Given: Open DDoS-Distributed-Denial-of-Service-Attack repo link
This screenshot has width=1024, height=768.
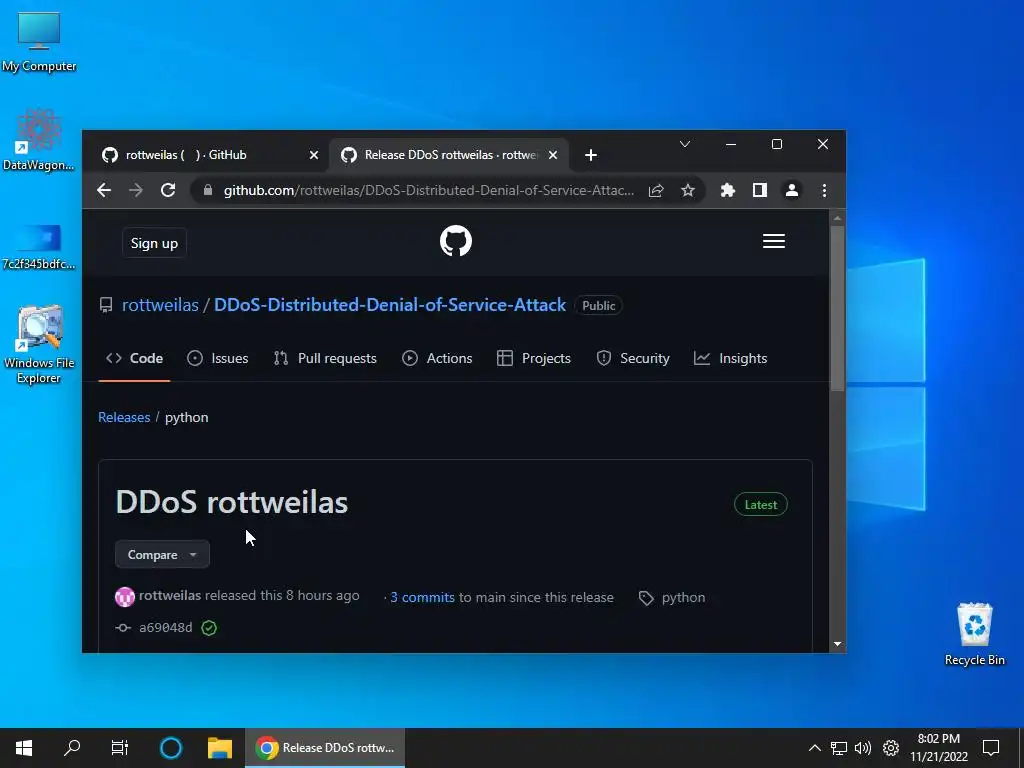Looking at the screenshot, I should coord(390,305).
